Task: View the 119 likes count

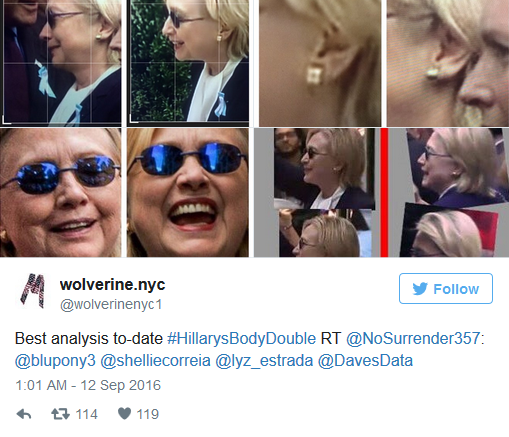Action: 147,414
